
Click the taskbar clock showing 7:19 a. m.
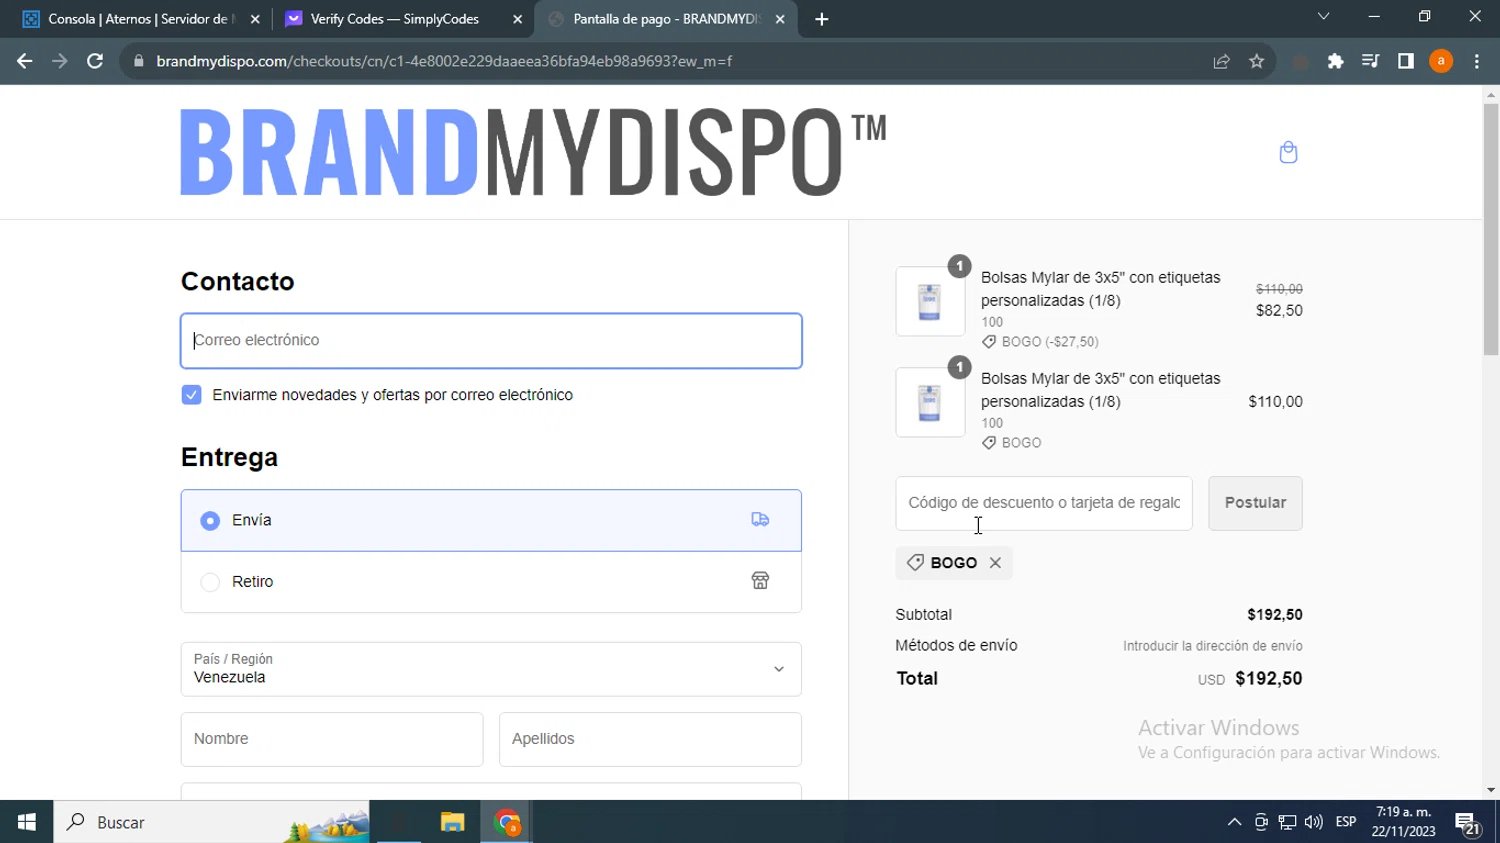coord(1403,822)
